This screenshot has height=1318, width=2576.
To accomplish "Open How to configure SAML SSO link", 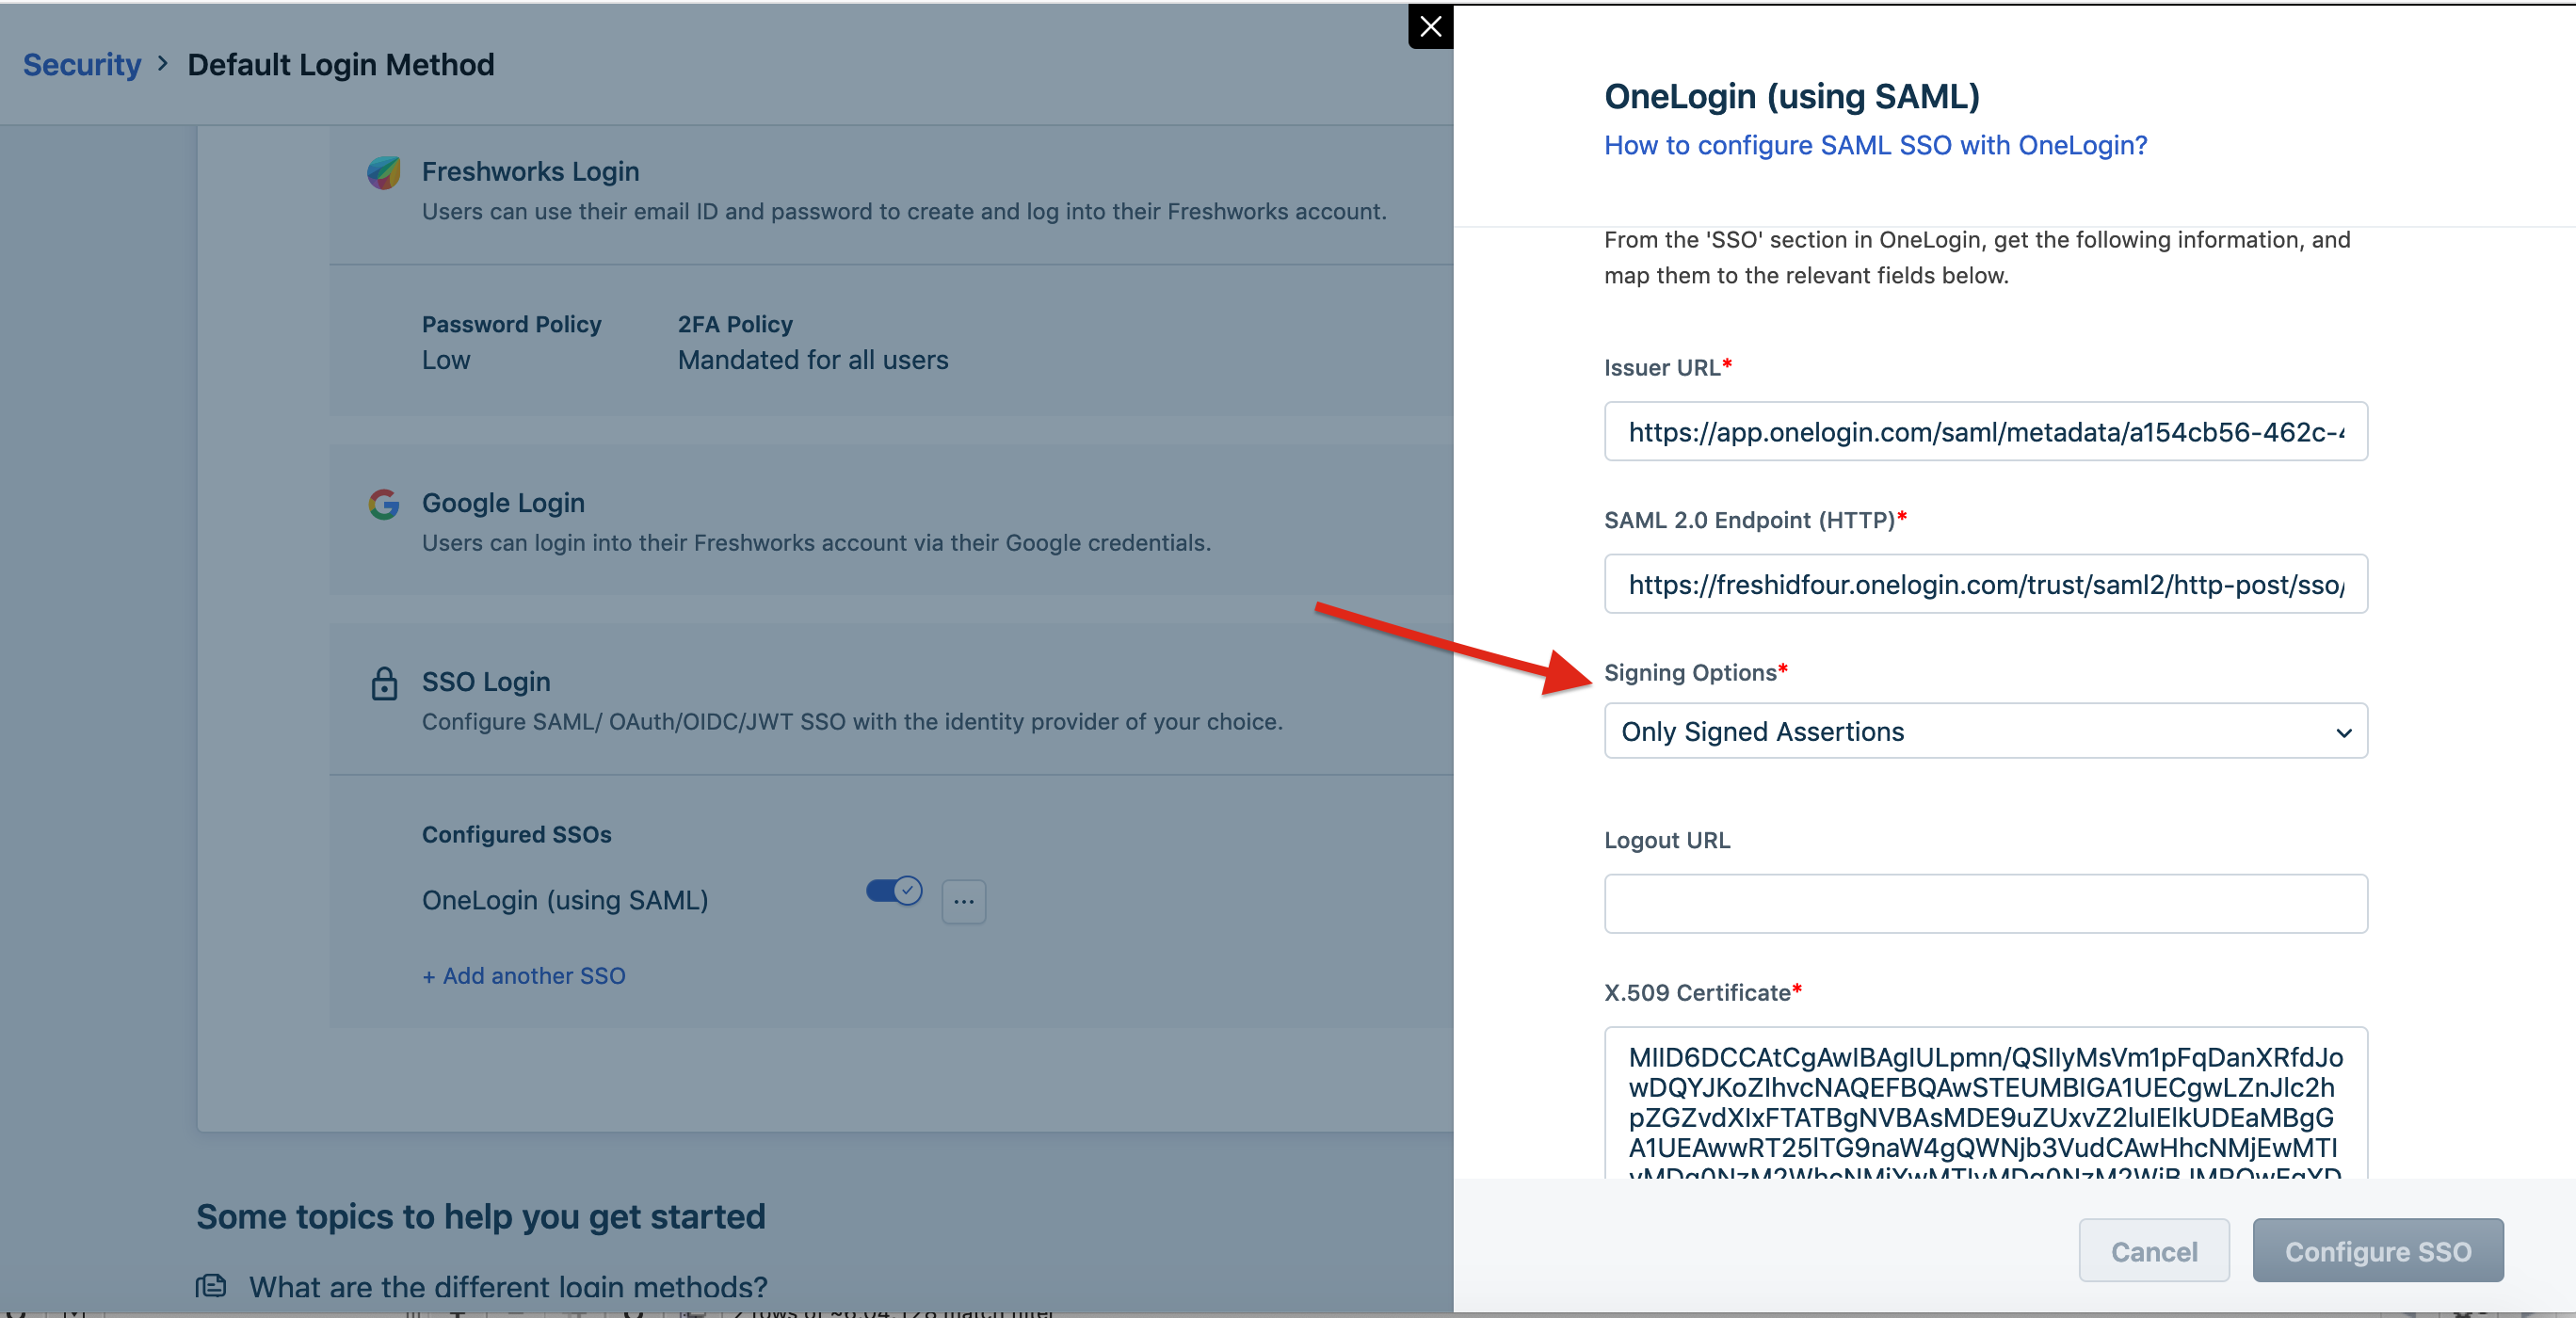I will (x=1875, y=146).
